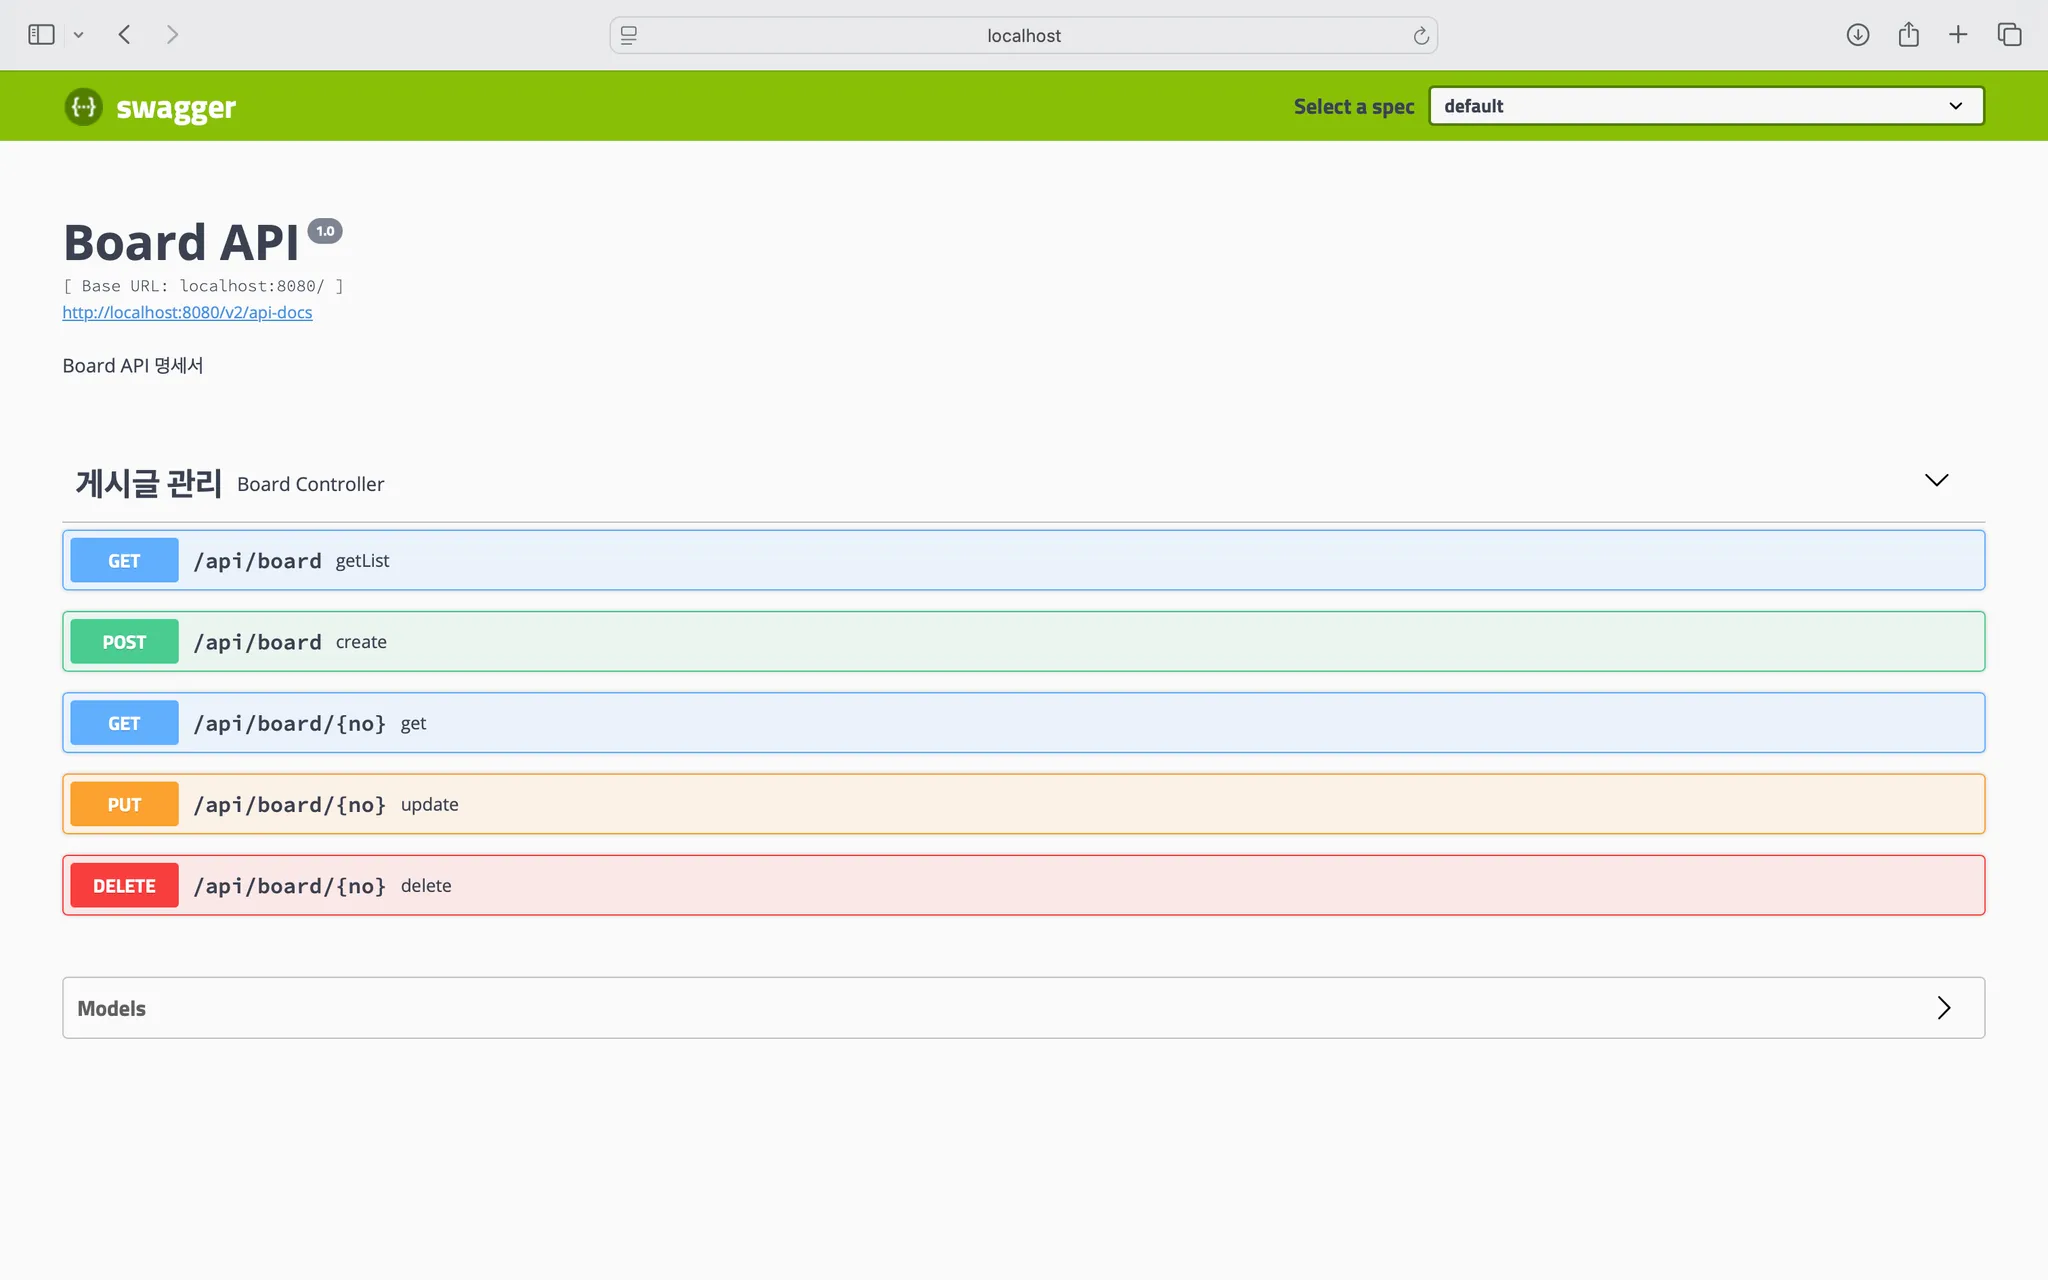The height and width of the screenshot is (1280, 2048).
Task: Reload the page with the refresh icon
Action: point(1420,36)
